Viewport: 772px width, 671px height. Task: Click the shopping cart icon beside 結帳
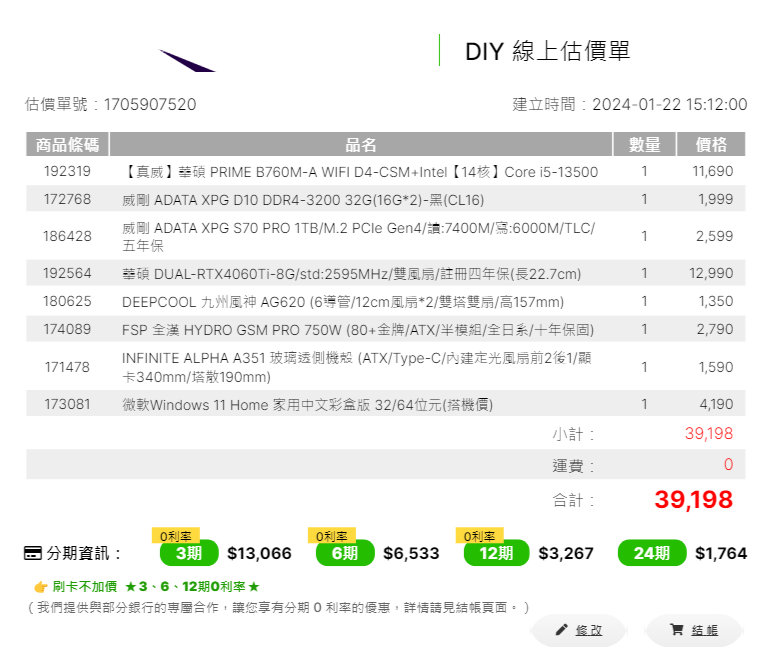point(676,630)
